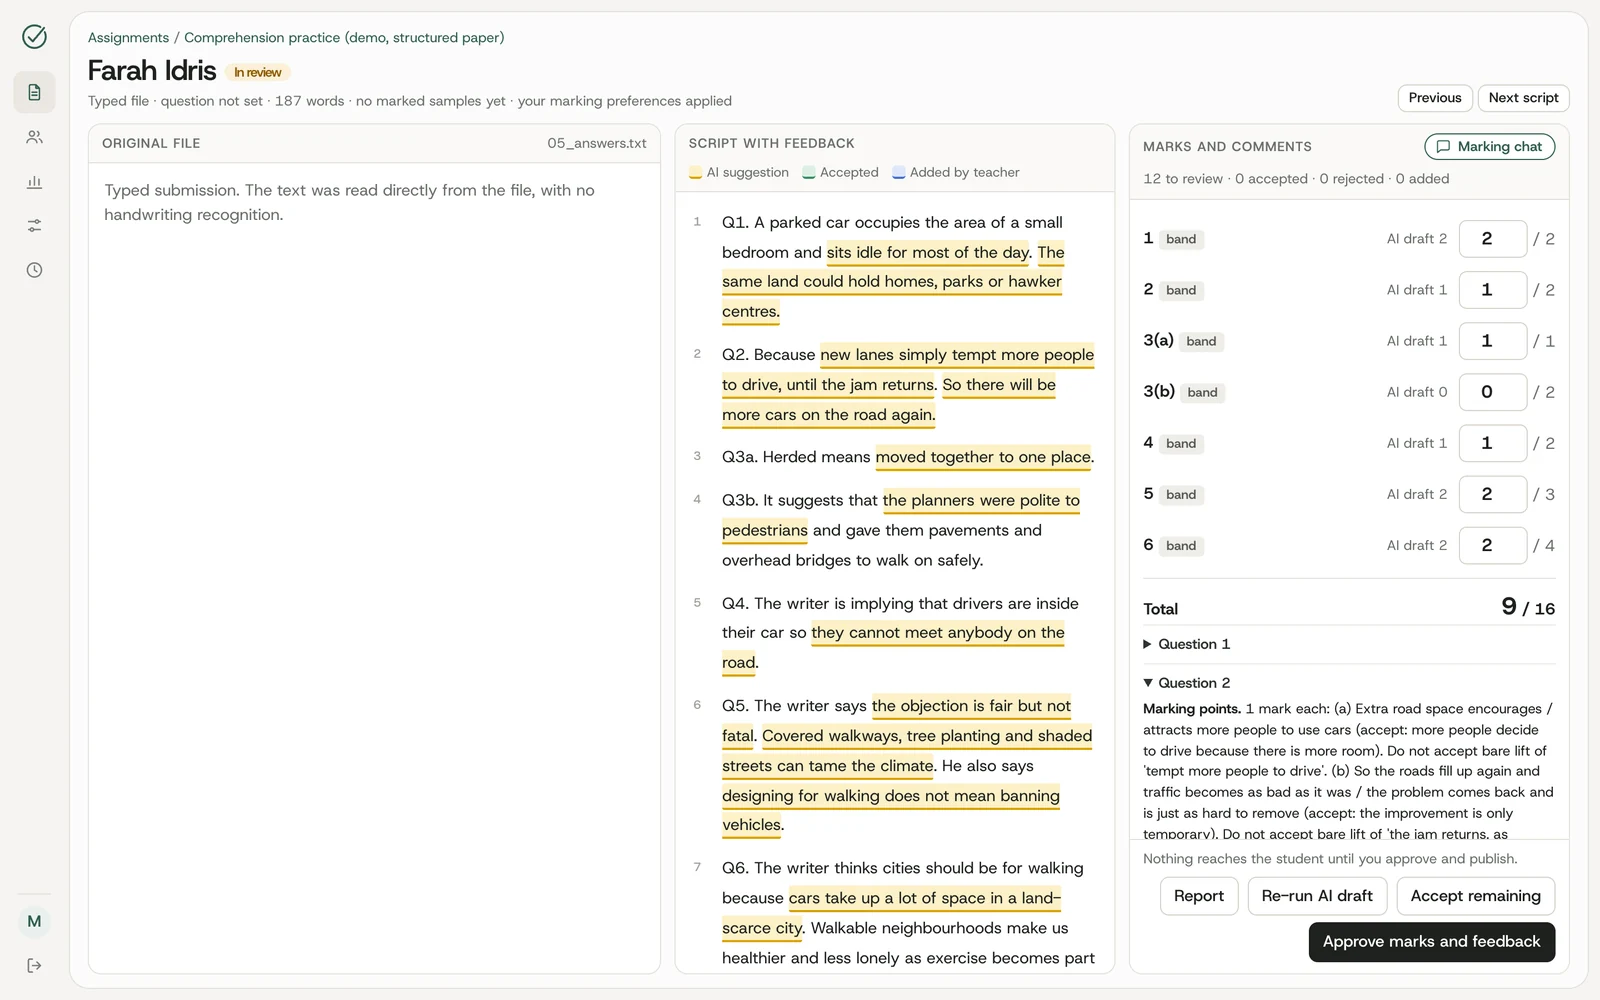Viewport: 1600px width, 1000px height.
Task: Select highlight 'the planners were polite to'
Action: [x=981, y=500]
